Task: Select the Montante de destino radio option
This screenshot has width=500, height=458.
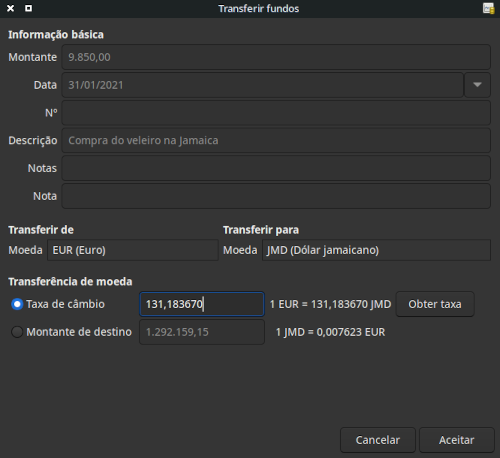Action: 17,332
